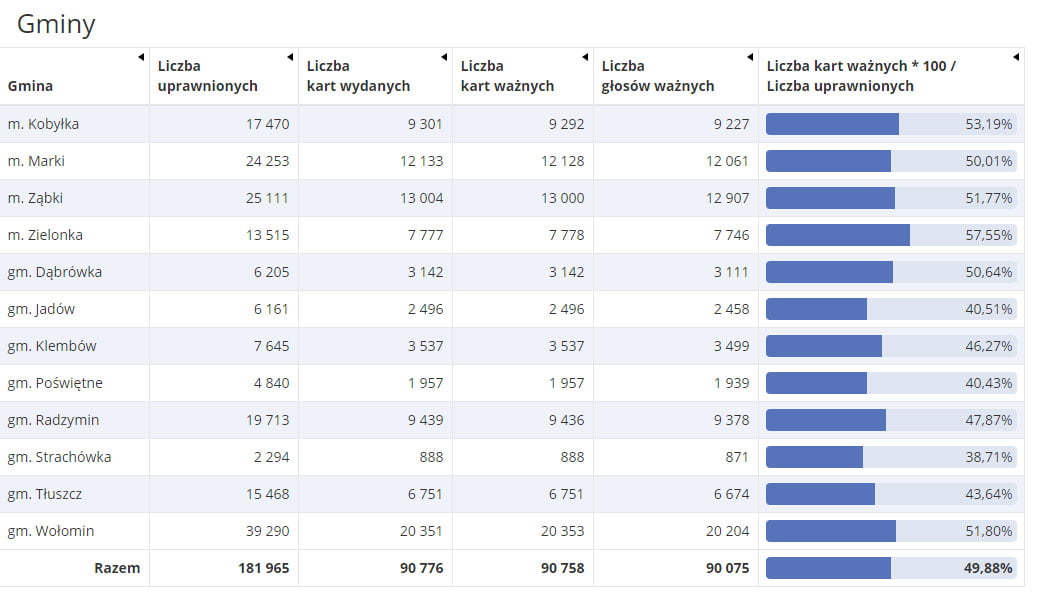Click sort arrow of the percentage column
The height and width of the screenshot is (602, 1037).
tap(1016, 57)
